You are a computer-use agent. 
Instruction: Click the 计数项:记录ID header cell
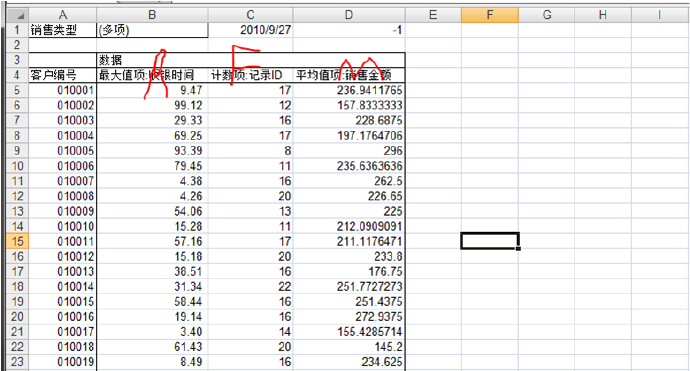click(x=250, y=75)
